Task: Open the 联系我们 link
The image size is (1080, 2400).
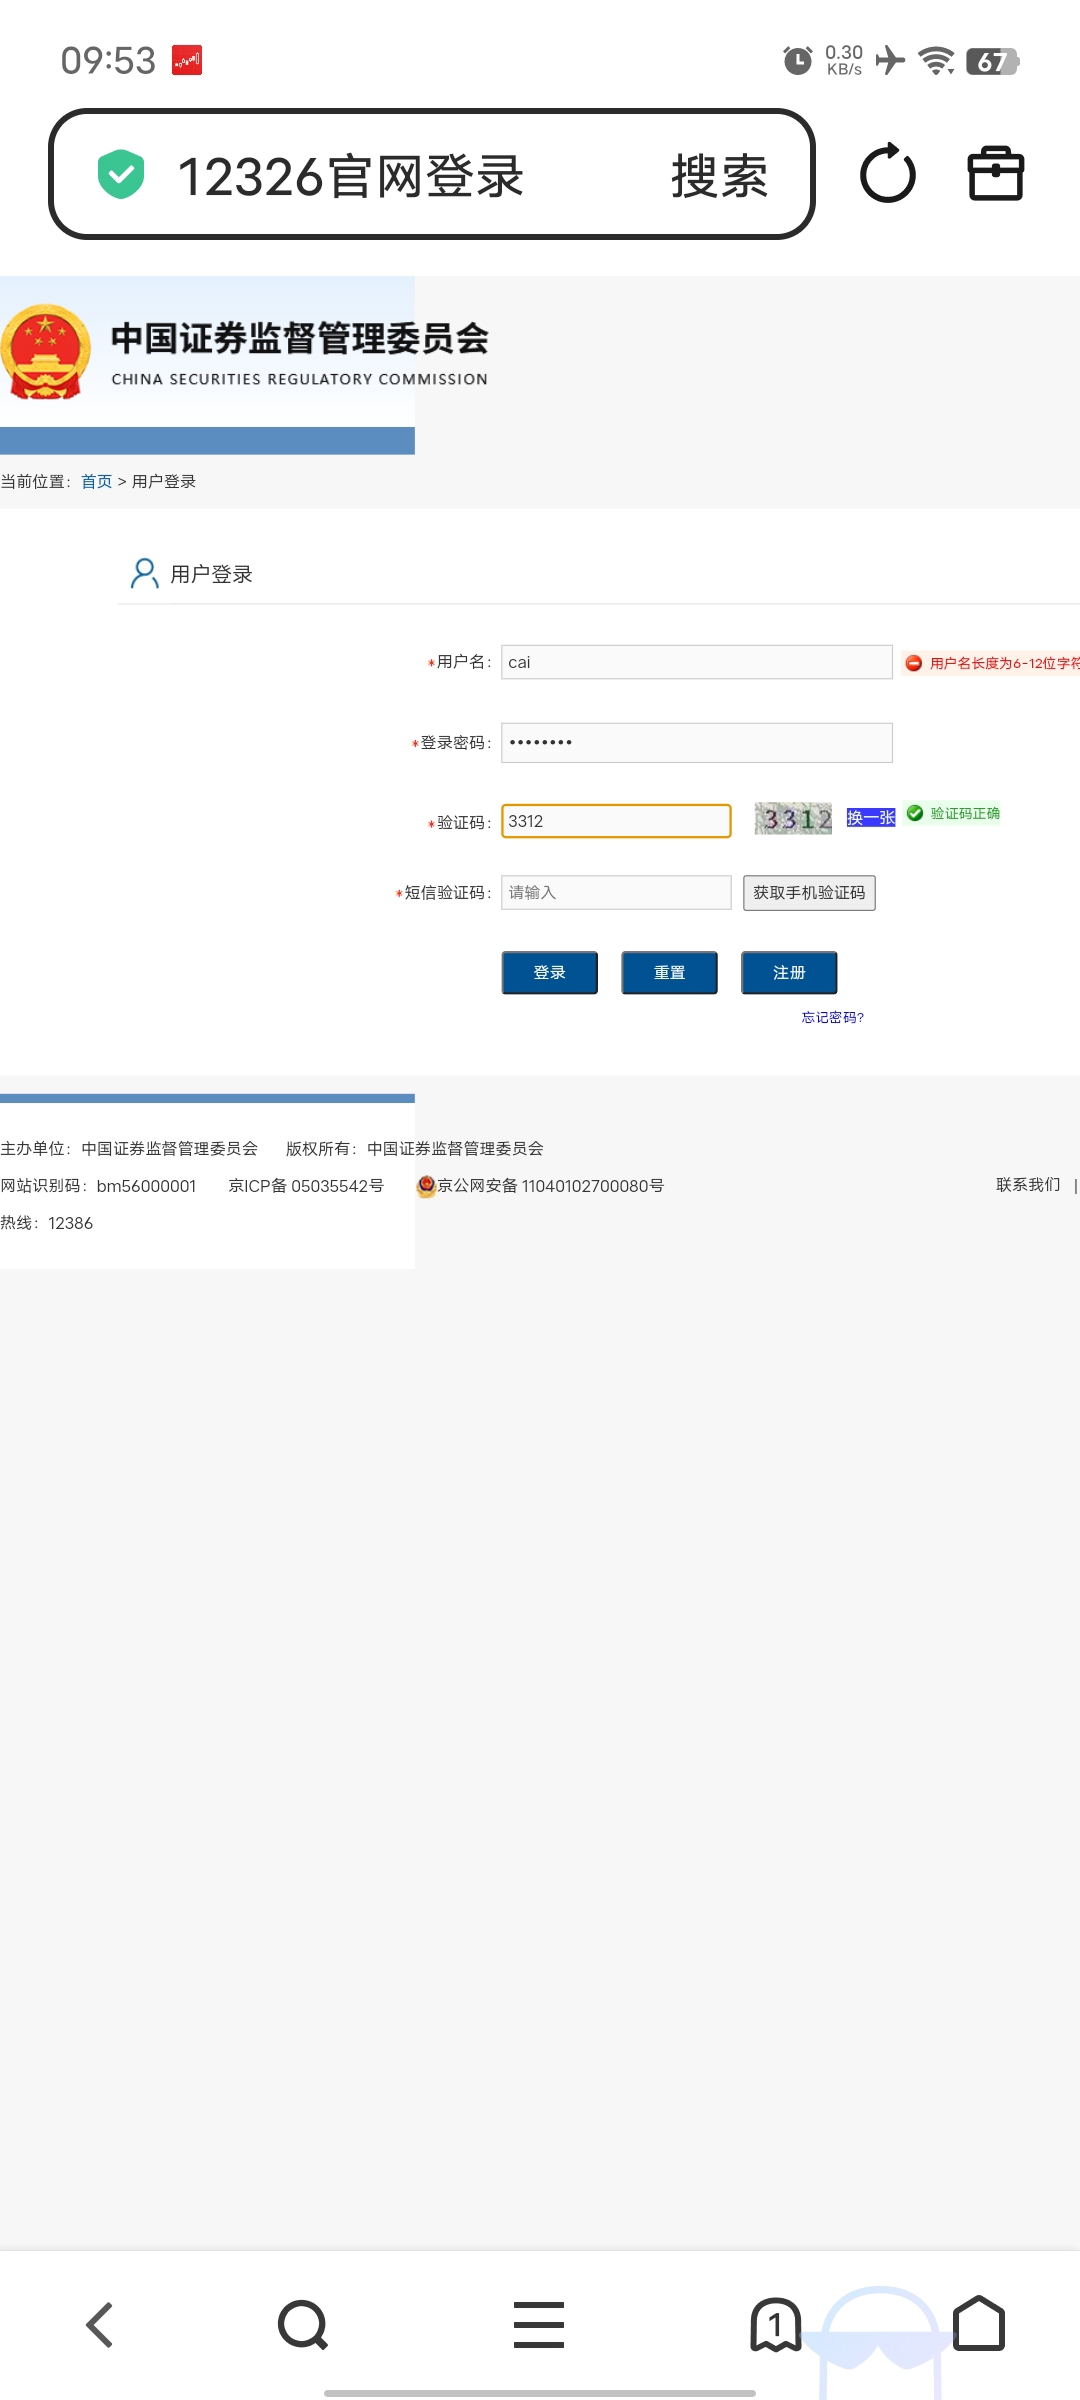Action: [1028, 1184]
